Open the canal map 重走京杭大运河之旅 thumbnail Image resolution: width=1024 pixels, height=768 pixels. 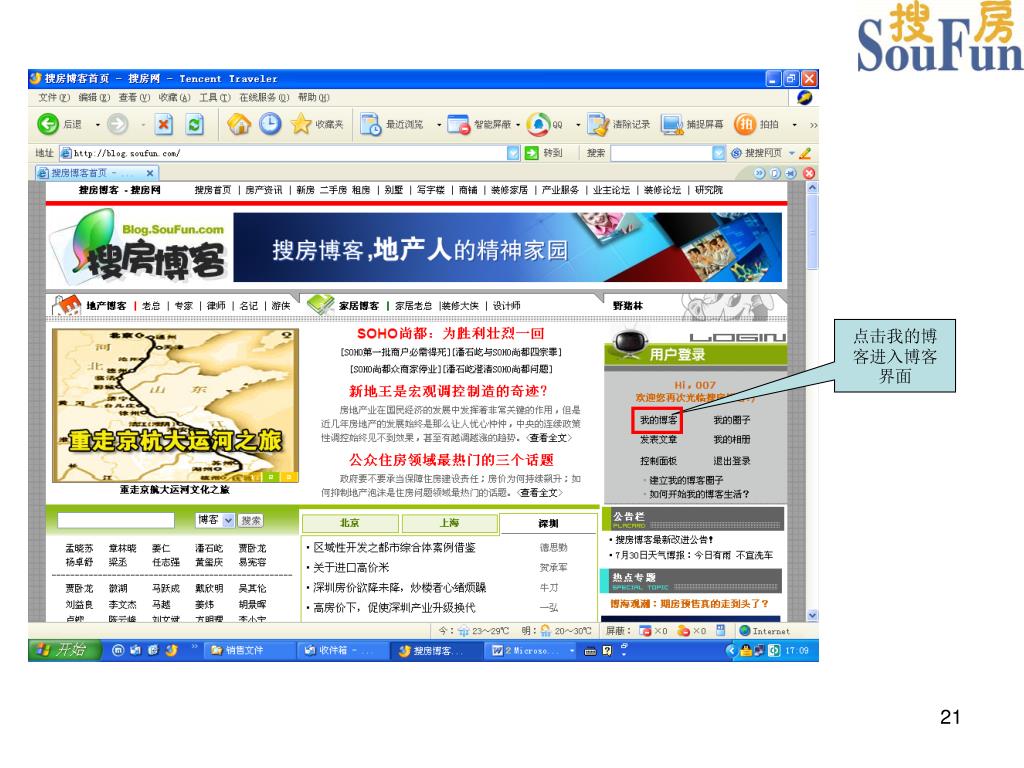click(x=175, y=406)
